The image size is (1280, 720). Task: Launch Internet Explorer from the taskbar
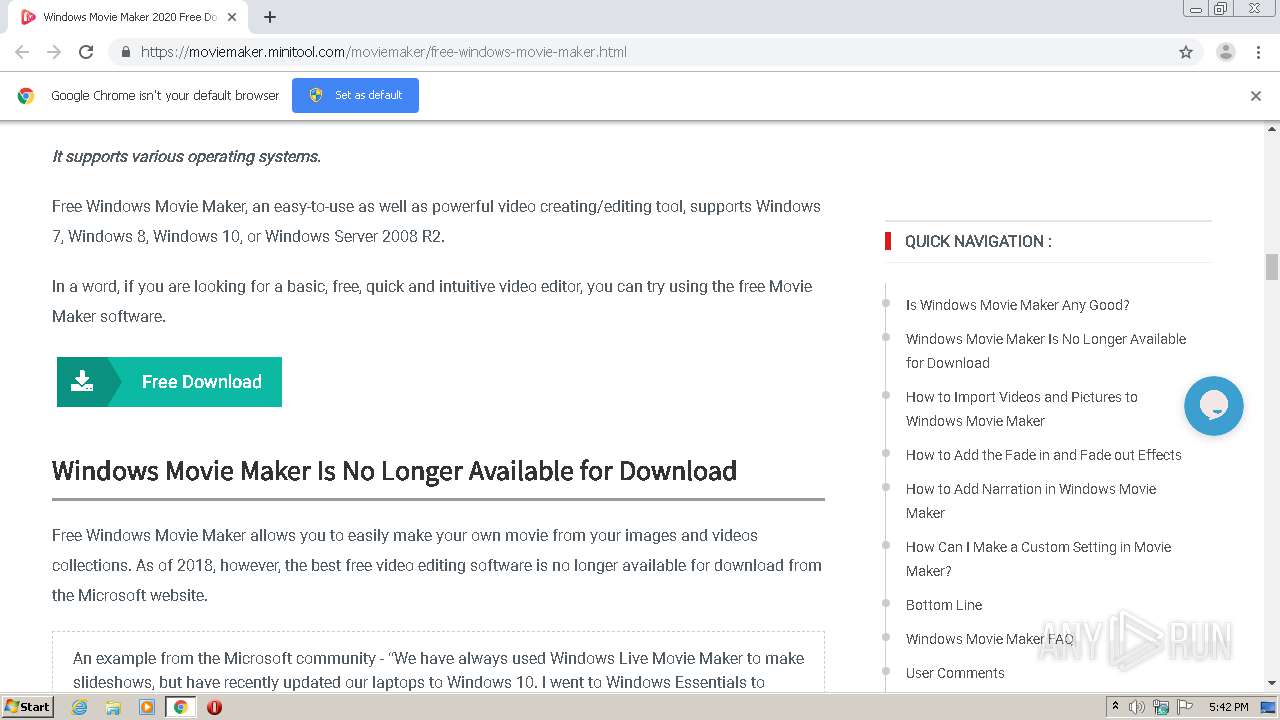click(x=79, y=707)
